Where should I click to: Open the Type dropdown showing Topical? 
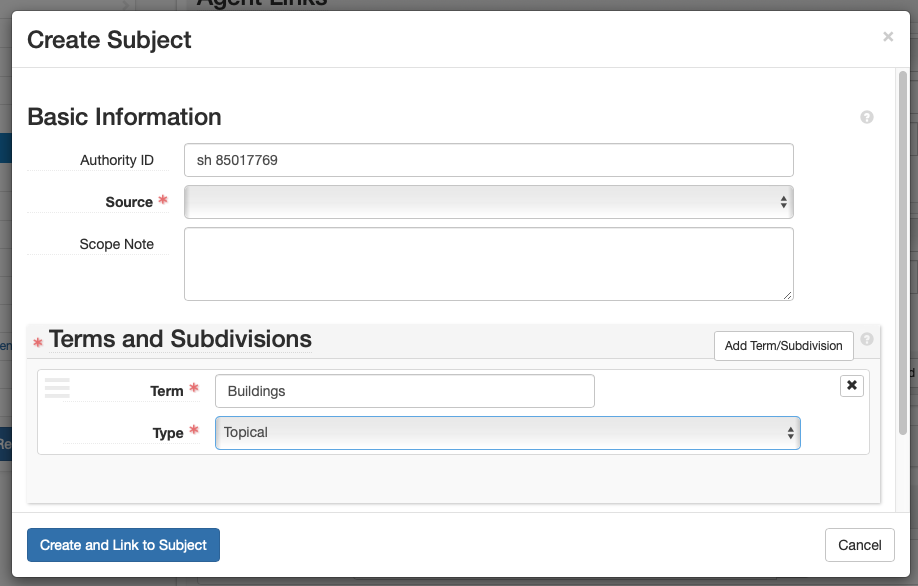coord(507,433)
